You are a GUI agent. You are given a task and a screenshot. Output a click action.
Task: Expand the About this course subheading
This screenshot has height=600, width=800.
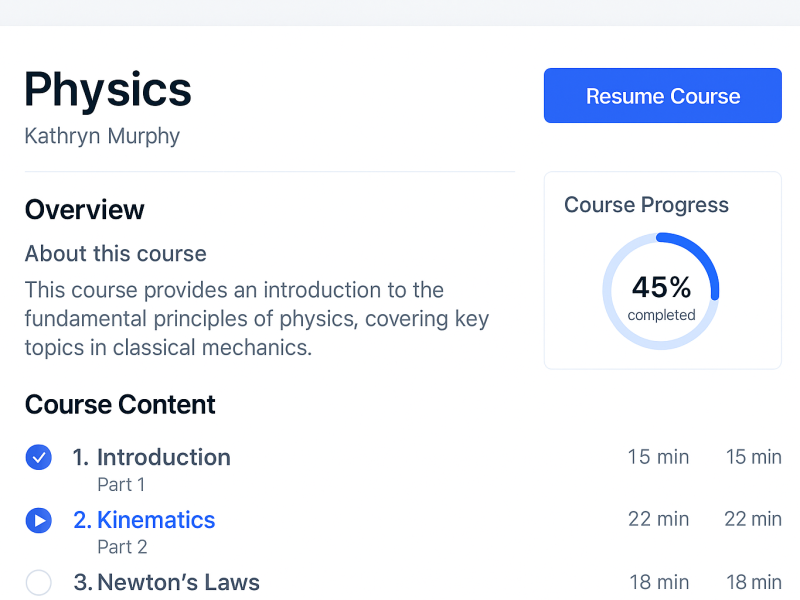click(115, 254)
